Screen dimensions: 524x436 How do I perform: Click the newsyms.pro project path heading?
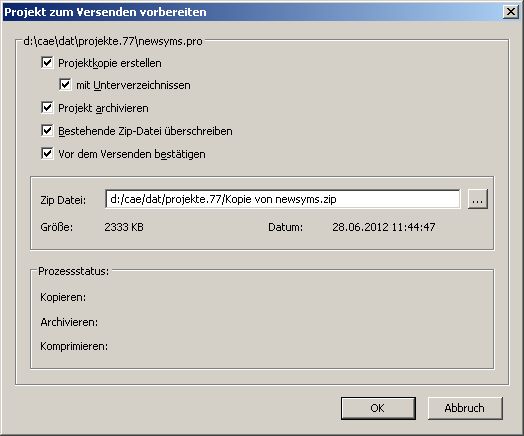(113, 41)
